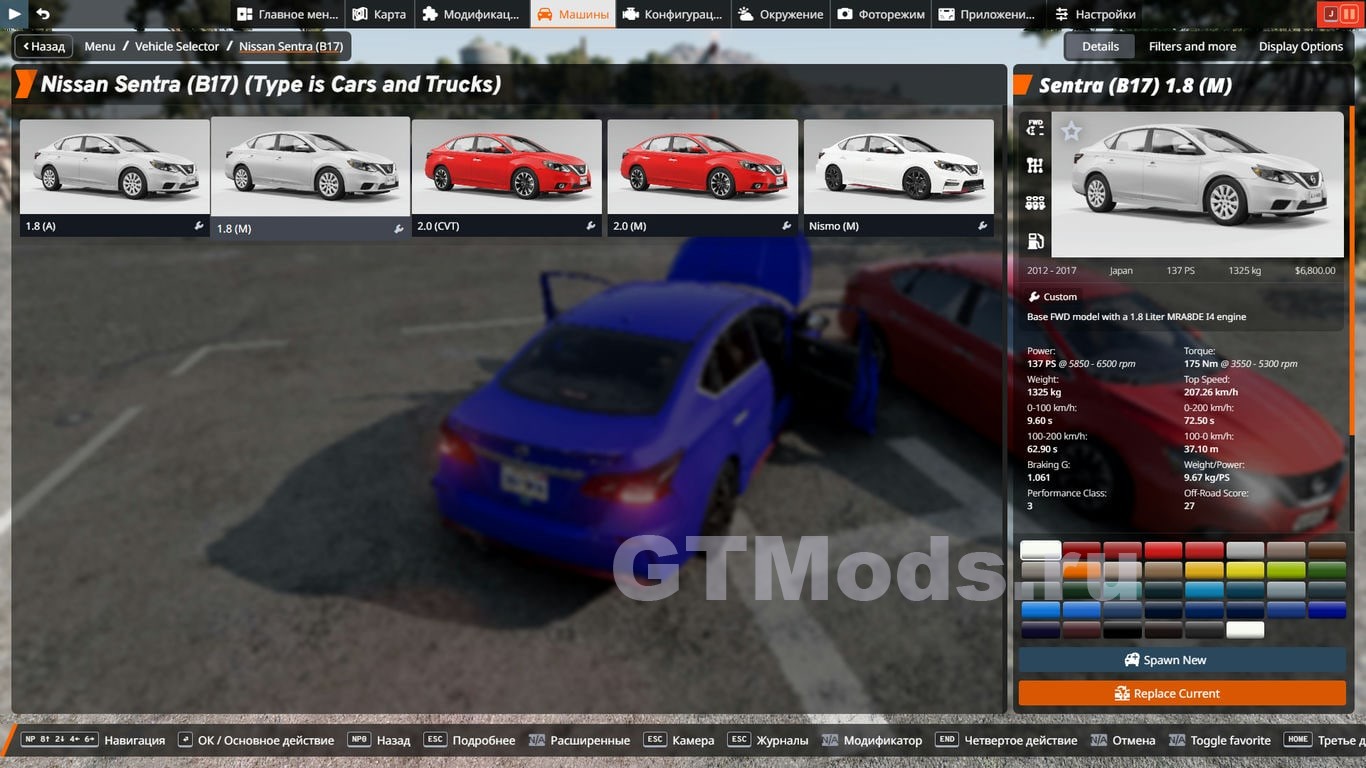Image resolution: width=1366 pixels, height=768 pixels.
Task: Pick the yellow paint color swatch
Action: tap(1245, 570)
